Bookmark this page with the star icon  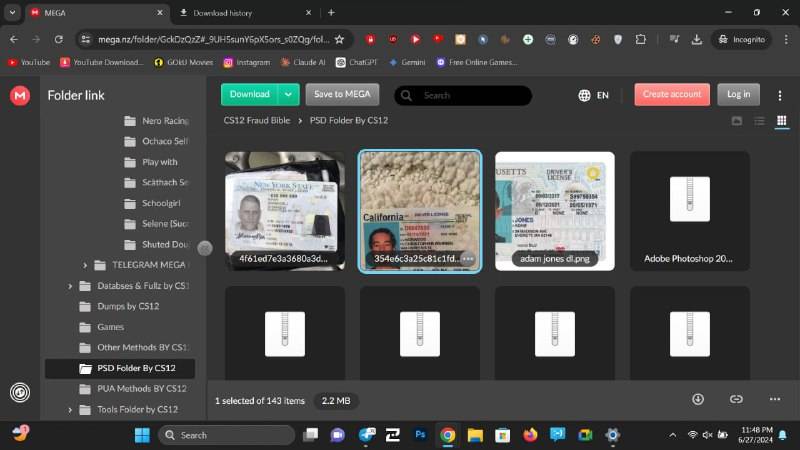(x=339, y=39)
